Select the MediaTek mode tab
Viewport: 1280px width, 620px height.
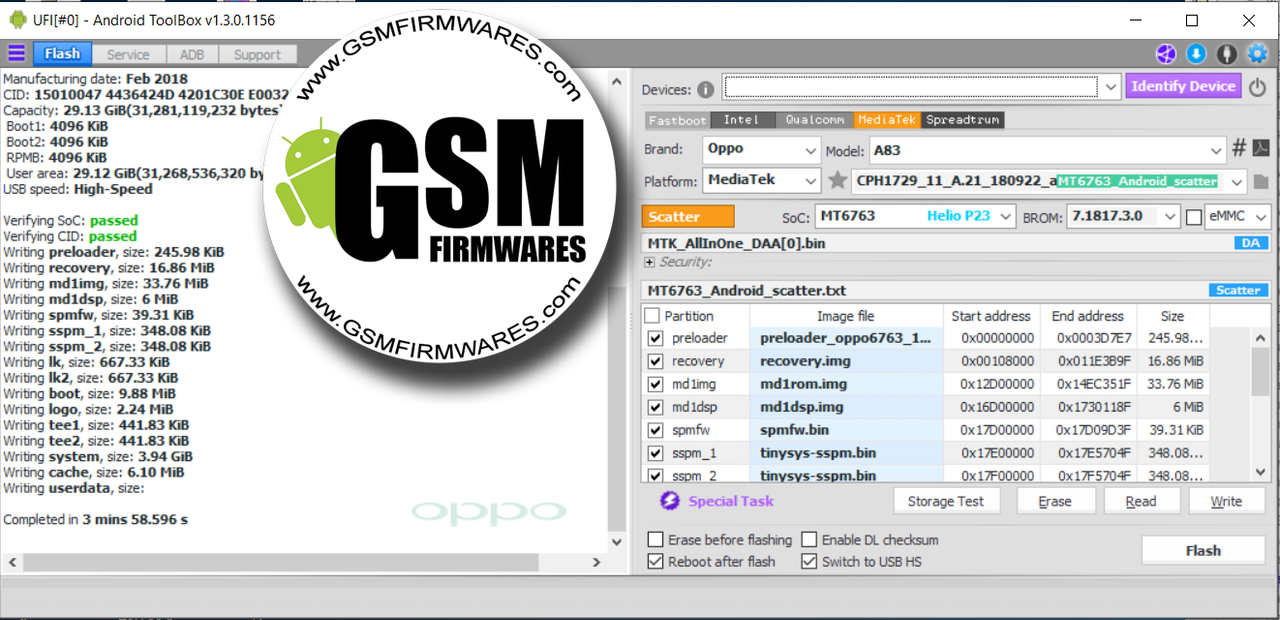tap(886, 120)
